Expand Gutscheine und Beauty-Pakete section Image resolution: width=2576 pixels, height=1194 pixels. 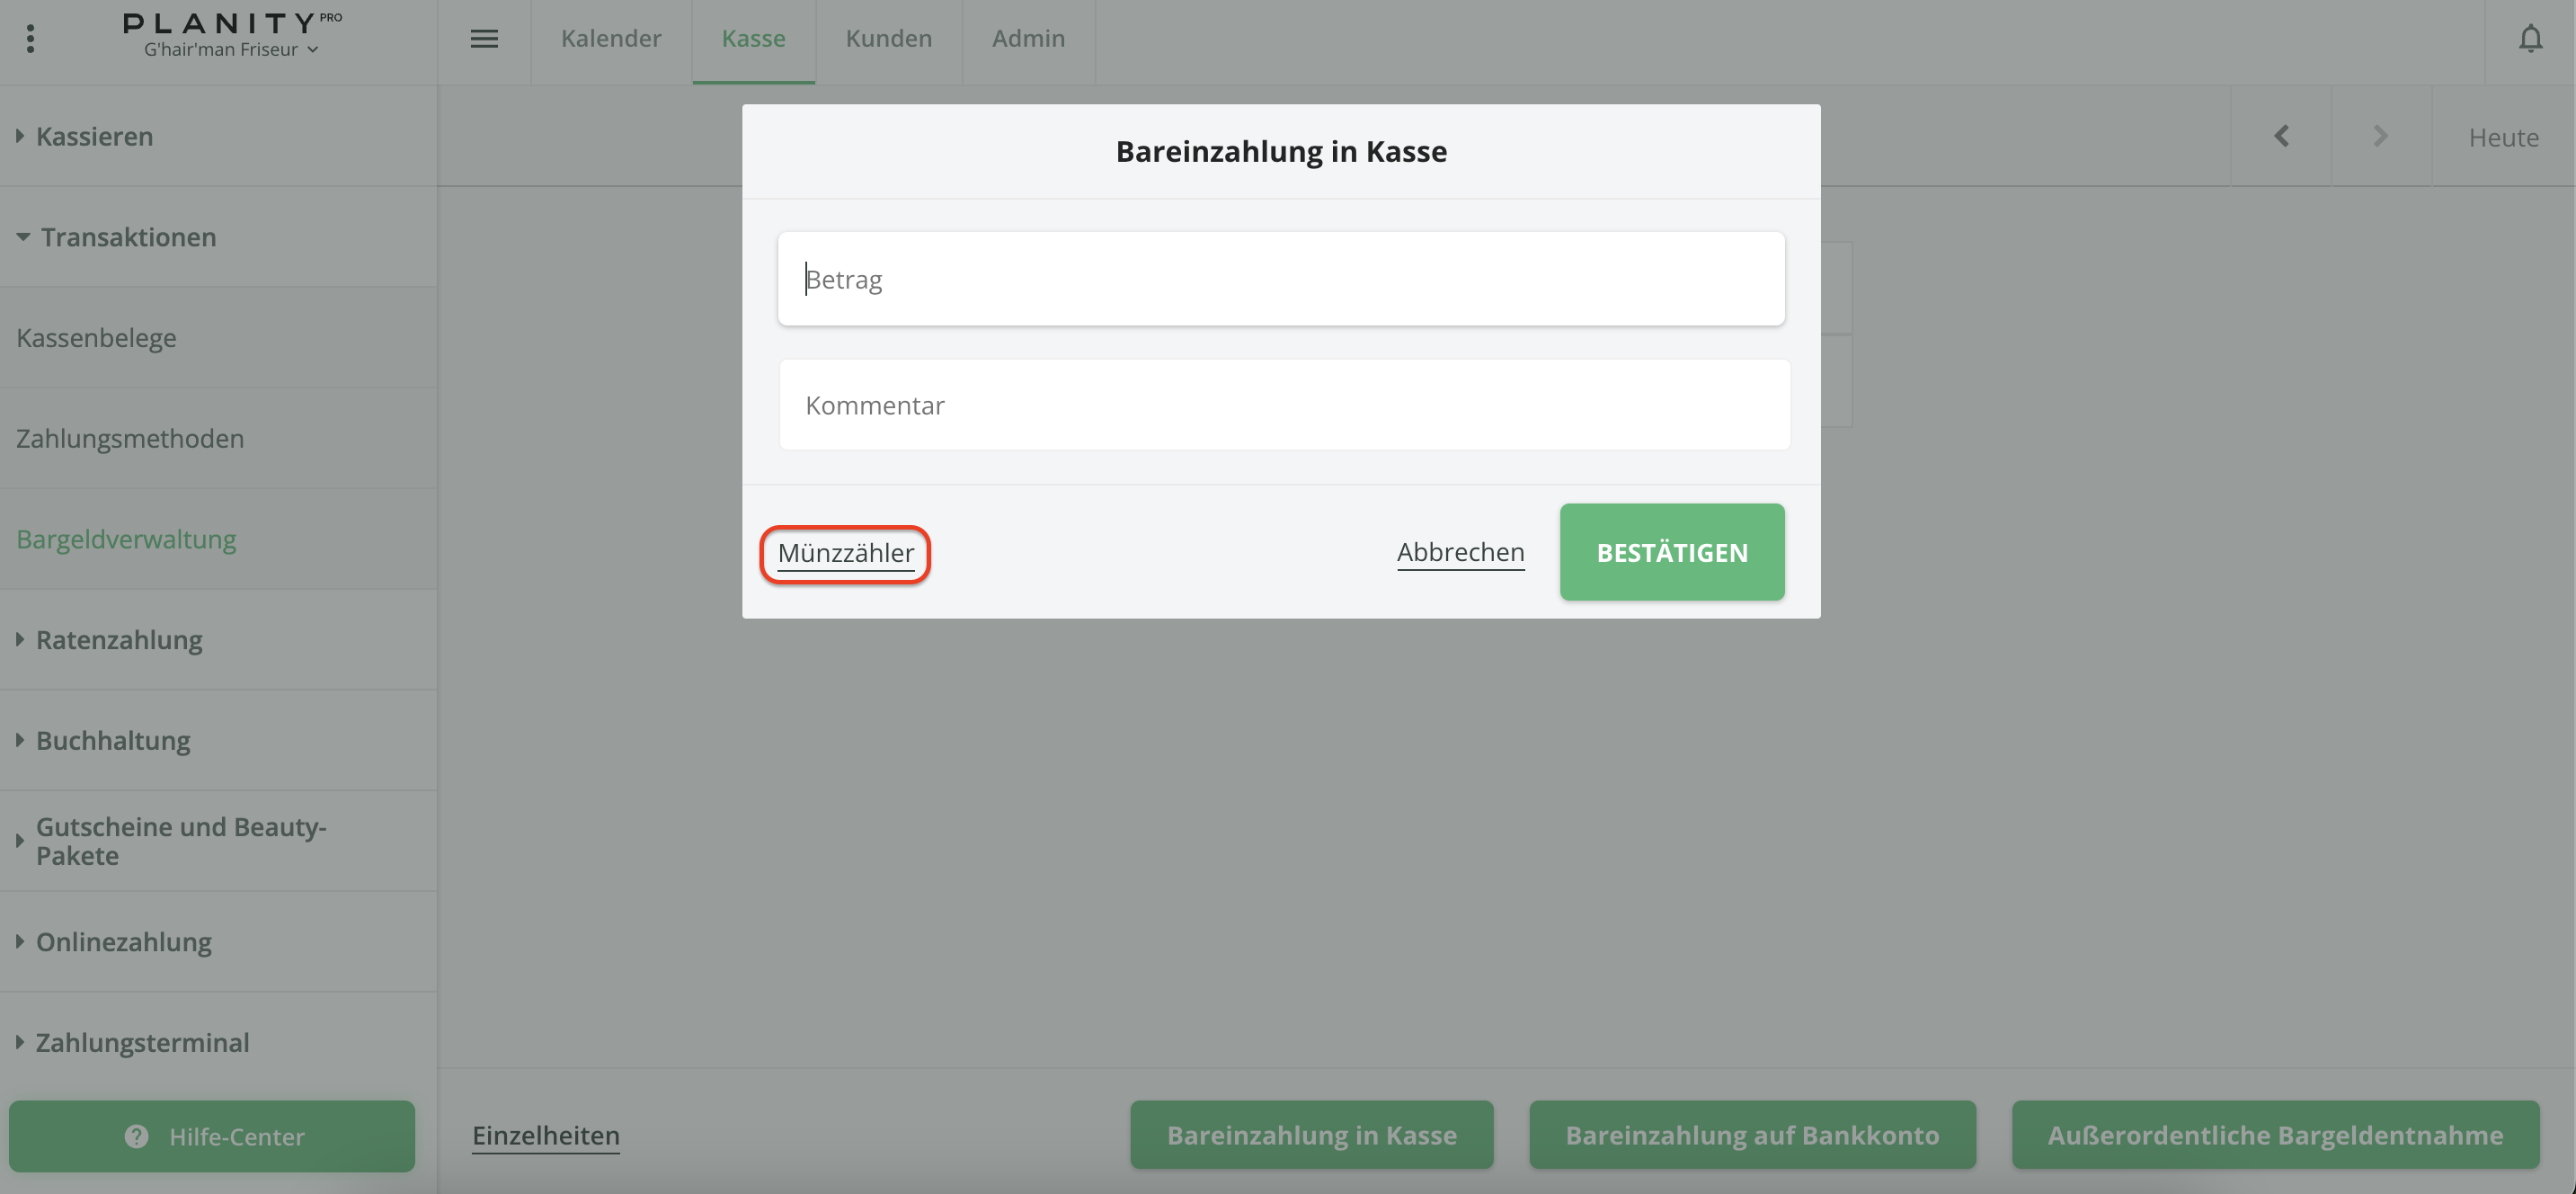[180, 841]
